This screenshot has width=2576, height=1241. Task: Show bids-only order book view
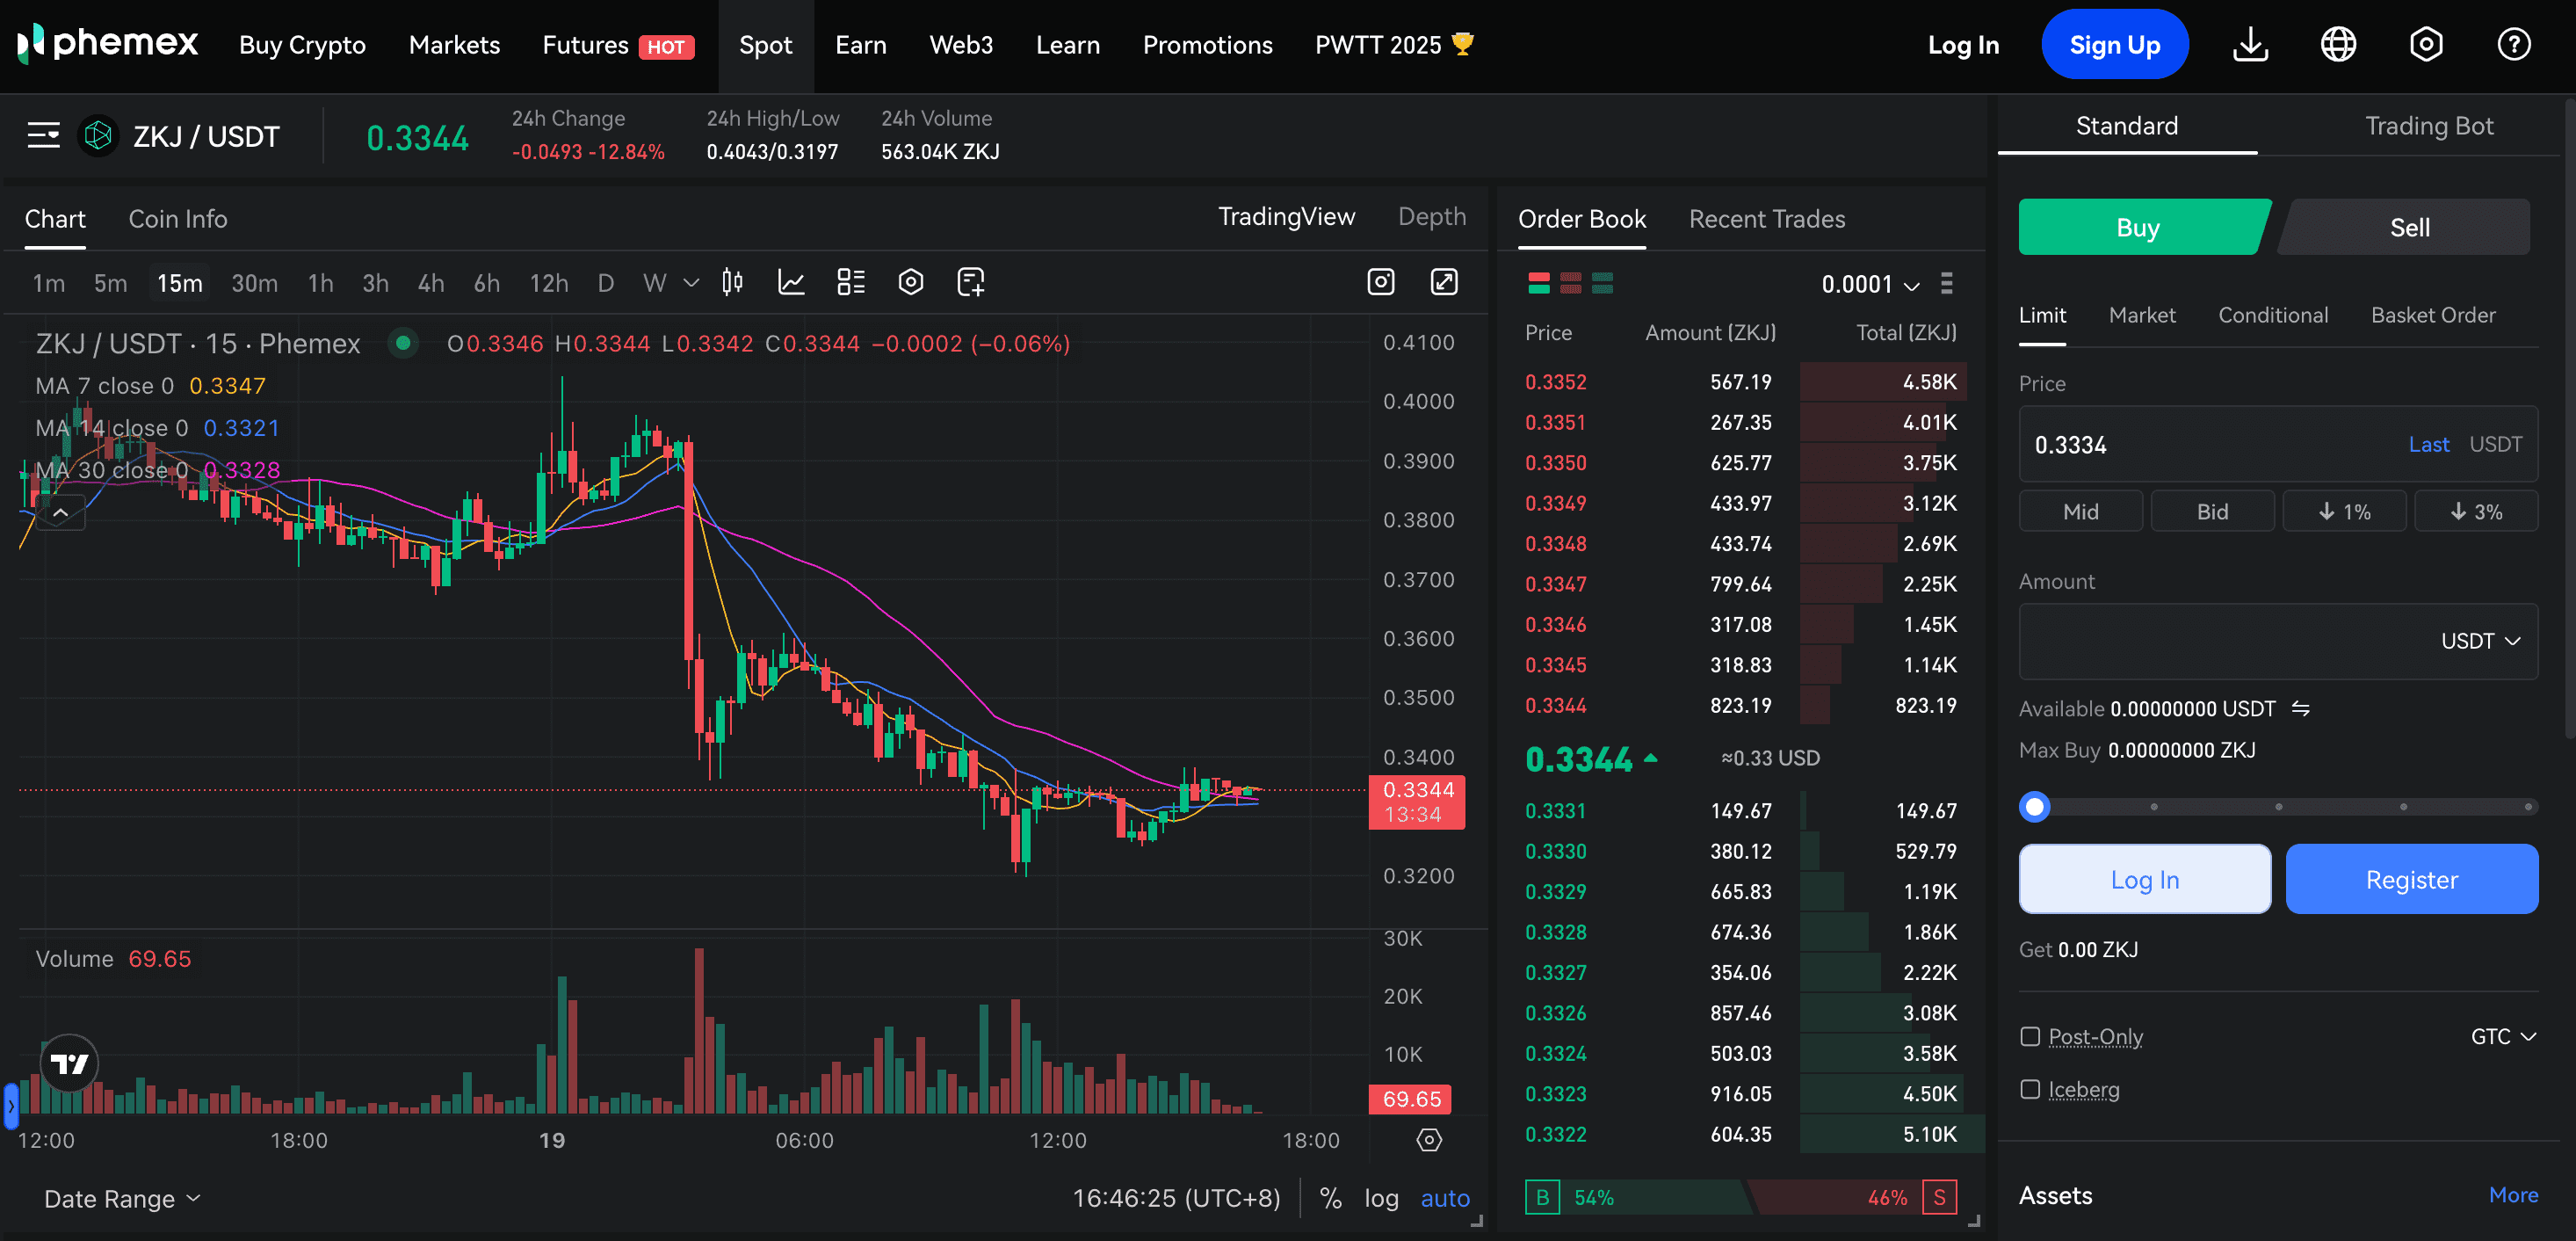coord(1602,283)
